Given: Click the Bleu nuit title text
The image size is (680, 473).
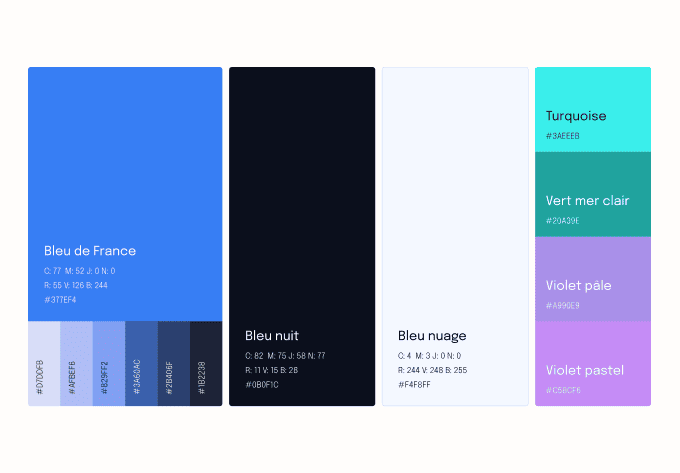Looking at the screenshot, I should coord(272,336).
